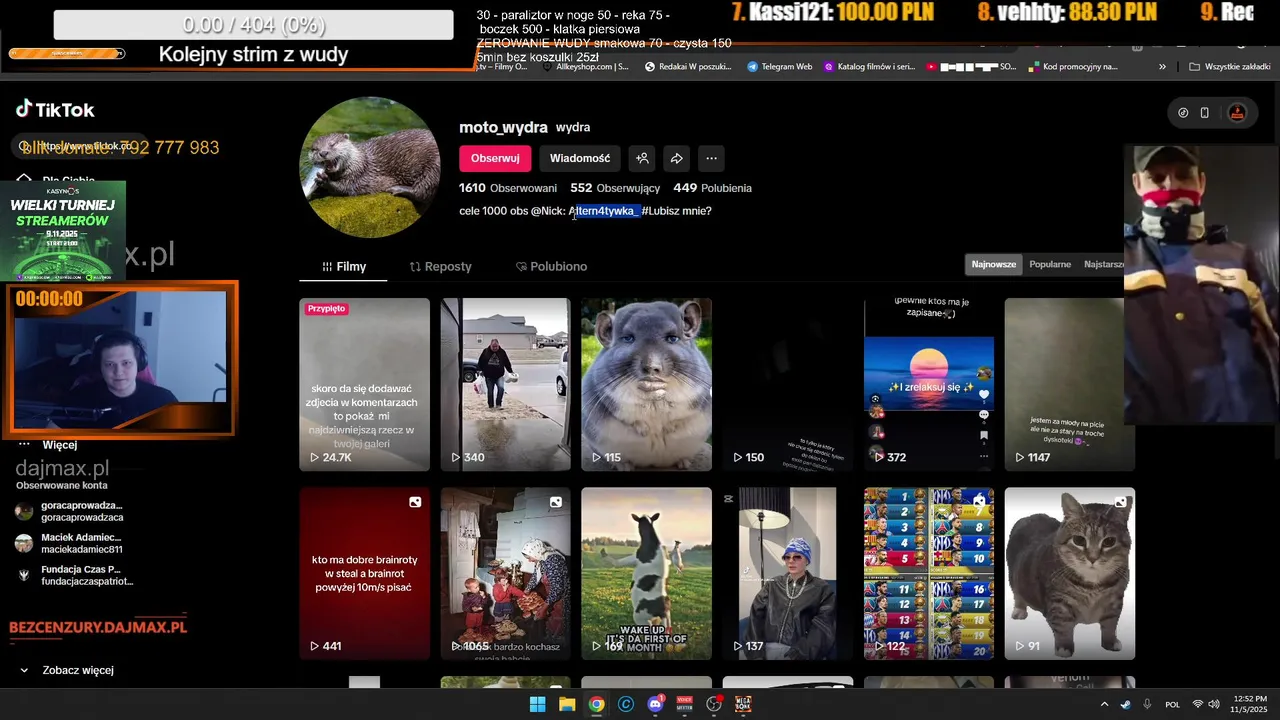1280x720 pixels.
Task: Open Katalog filmów i seri... bookmark
Action: (x=869, y=67)
